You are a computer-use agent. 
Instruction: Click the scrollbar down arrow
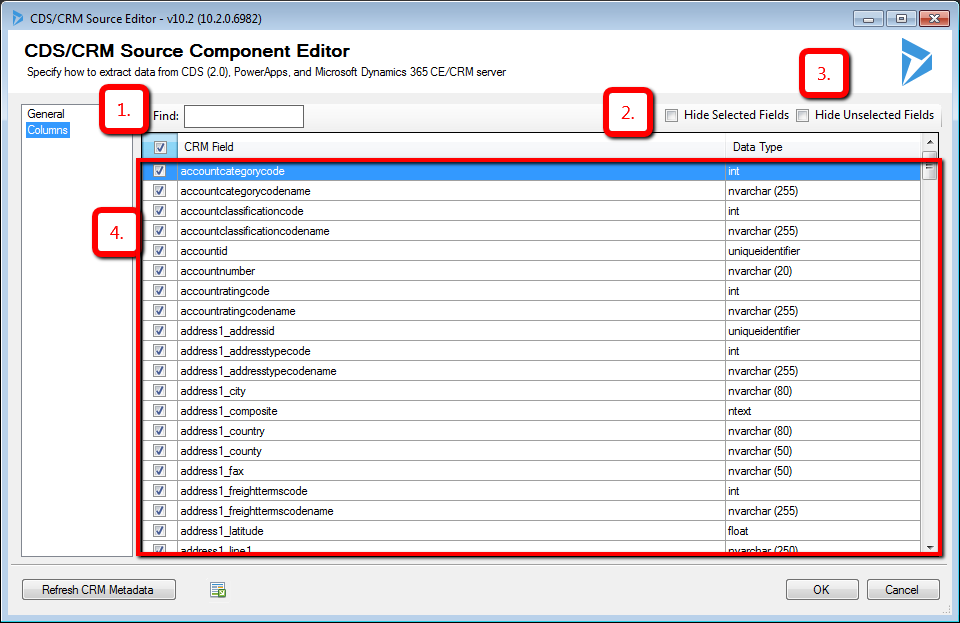pyautogui.click(x=929, y=547)
